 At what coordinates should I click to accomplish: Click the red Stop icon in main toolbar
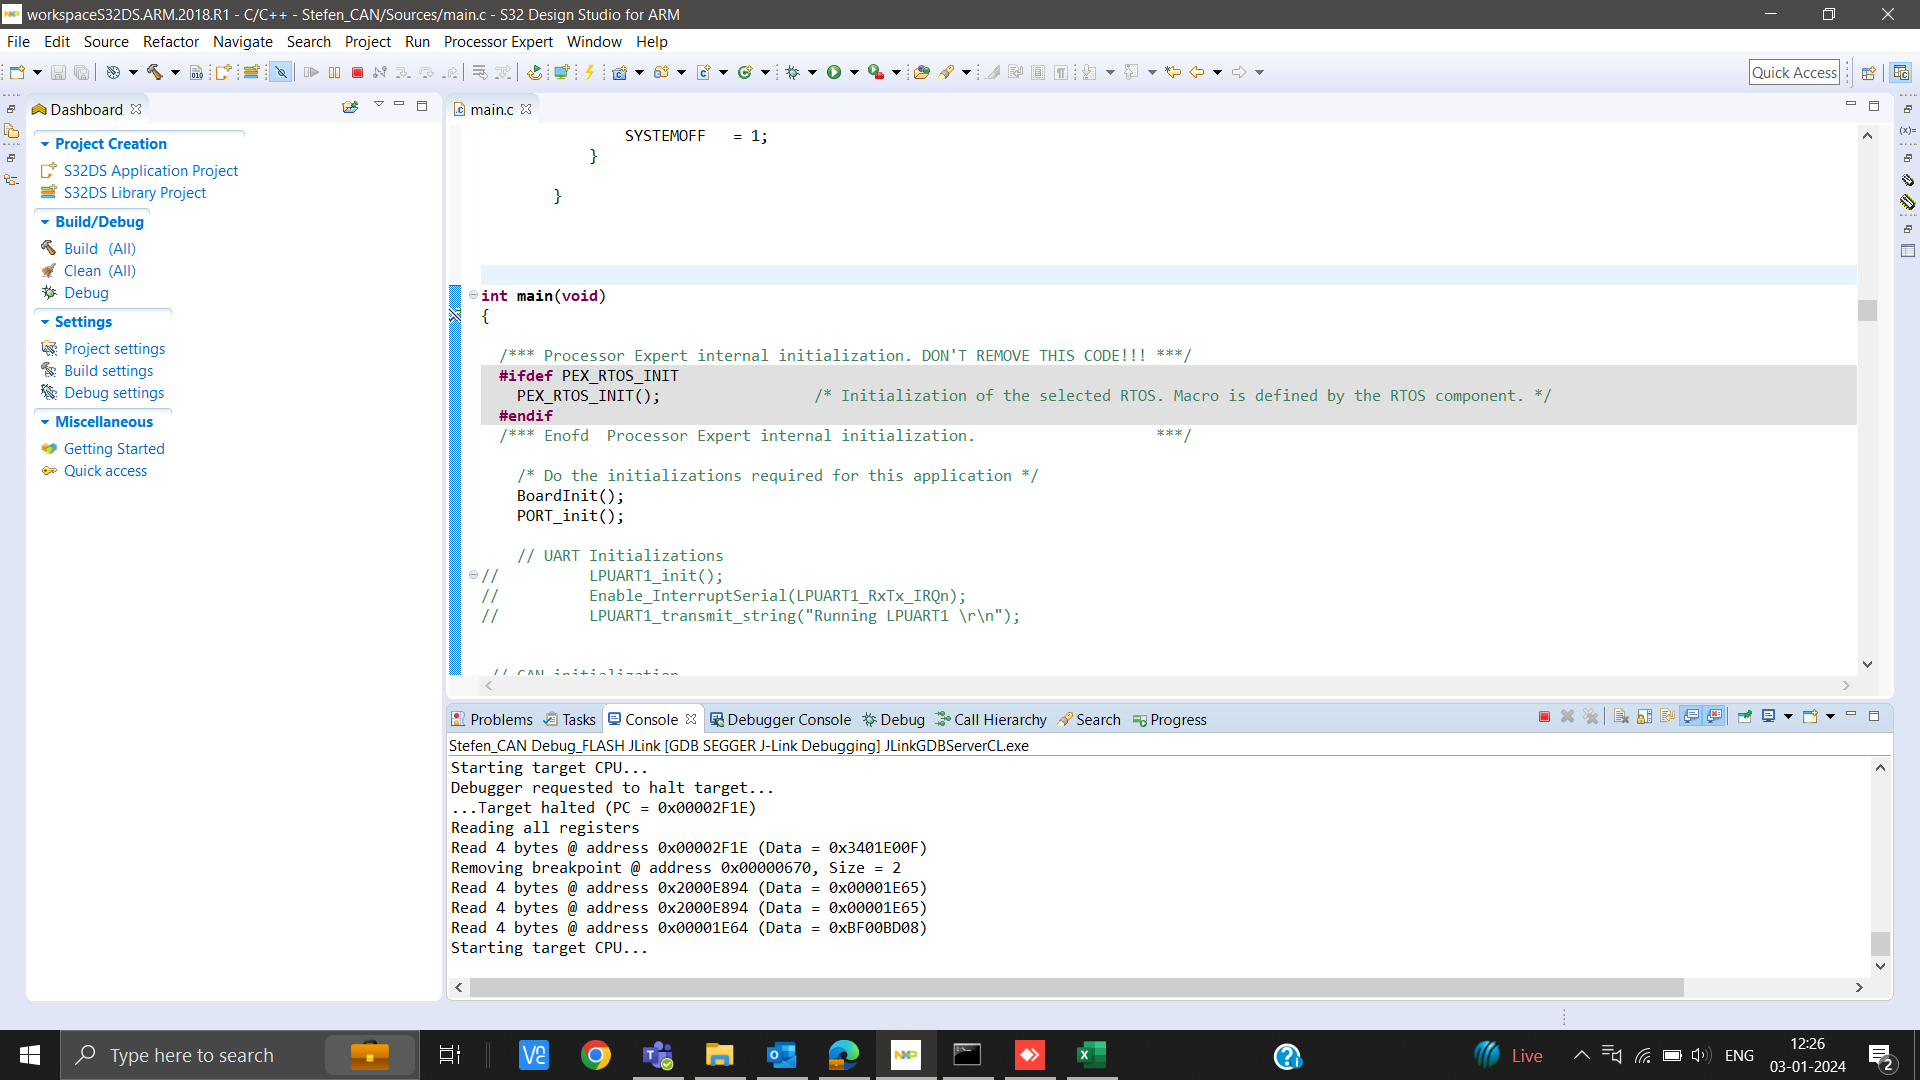[x=357, y=72]
